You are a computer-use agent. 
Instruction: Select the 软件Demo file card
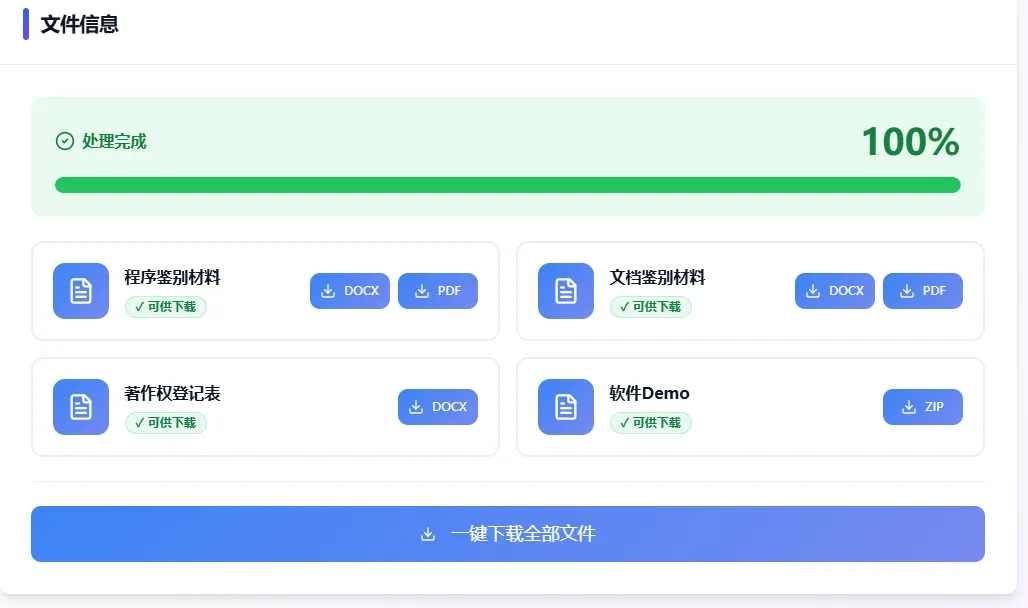coord(750,407)
